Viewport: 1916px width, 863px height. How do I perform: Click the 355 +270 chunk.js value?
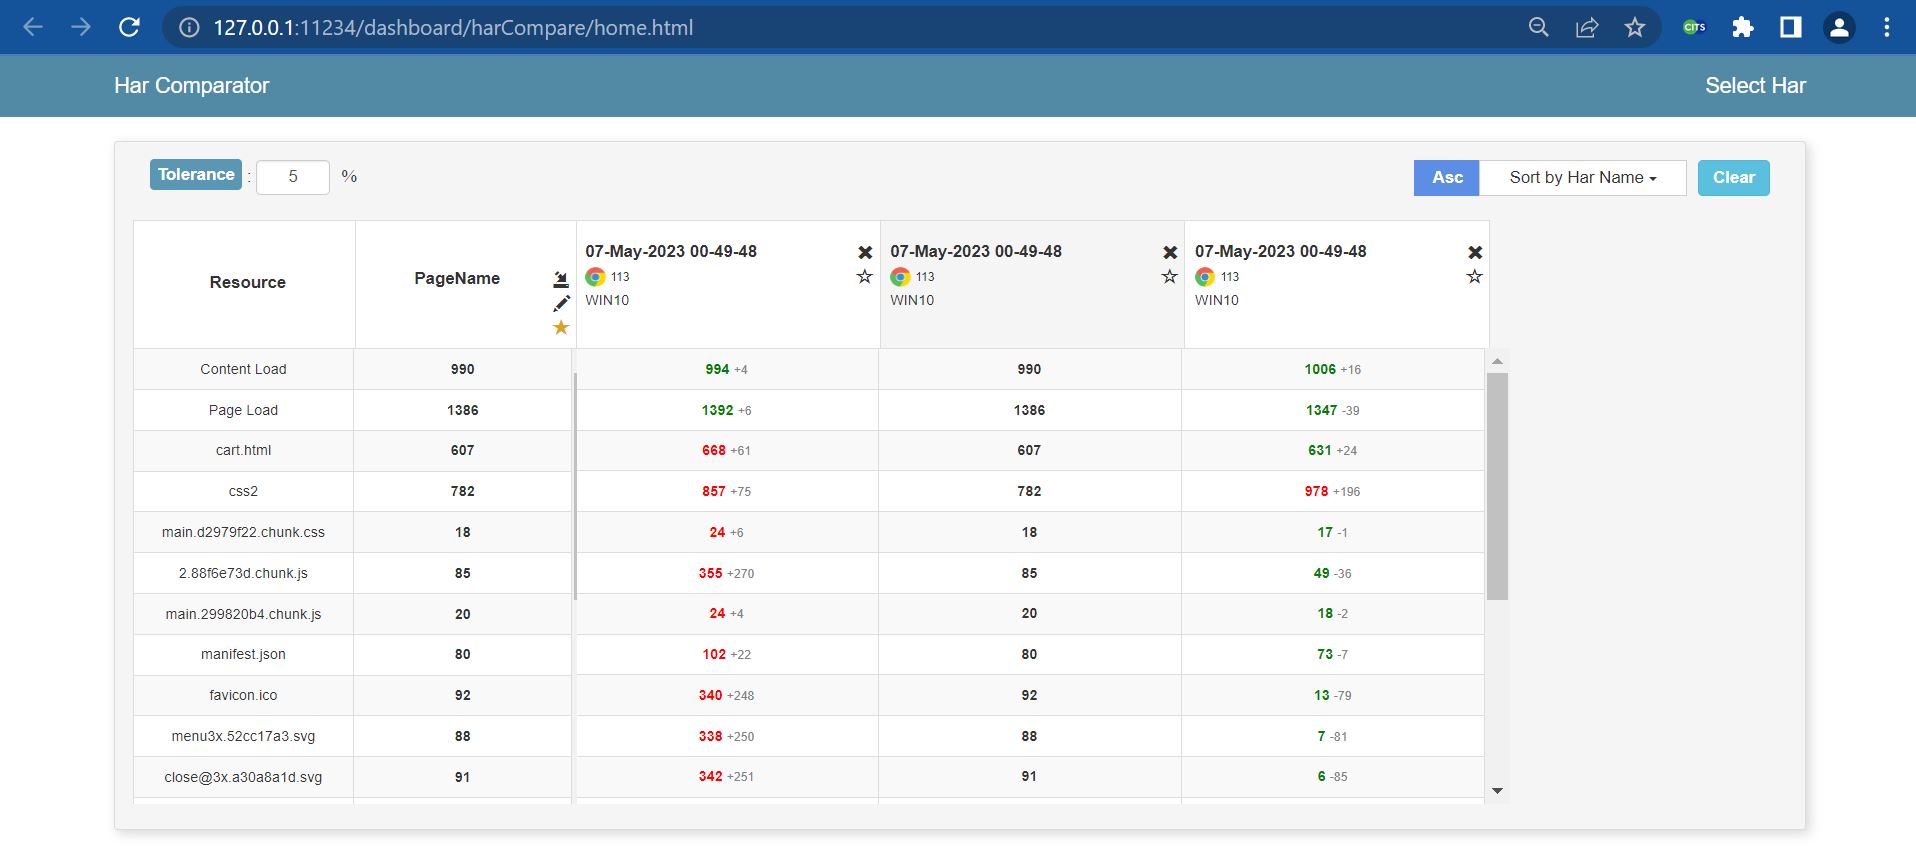[727, 574]
